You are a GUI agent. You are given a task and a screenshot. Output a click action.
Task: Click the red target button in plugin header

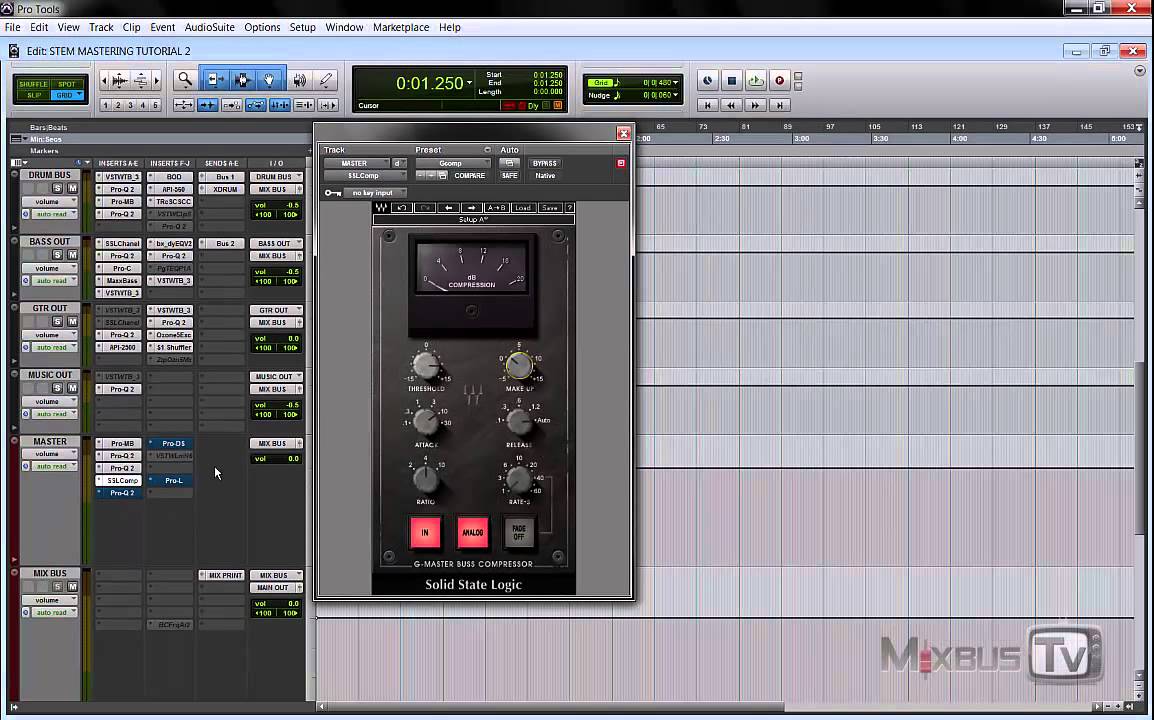tap(620, 163)
